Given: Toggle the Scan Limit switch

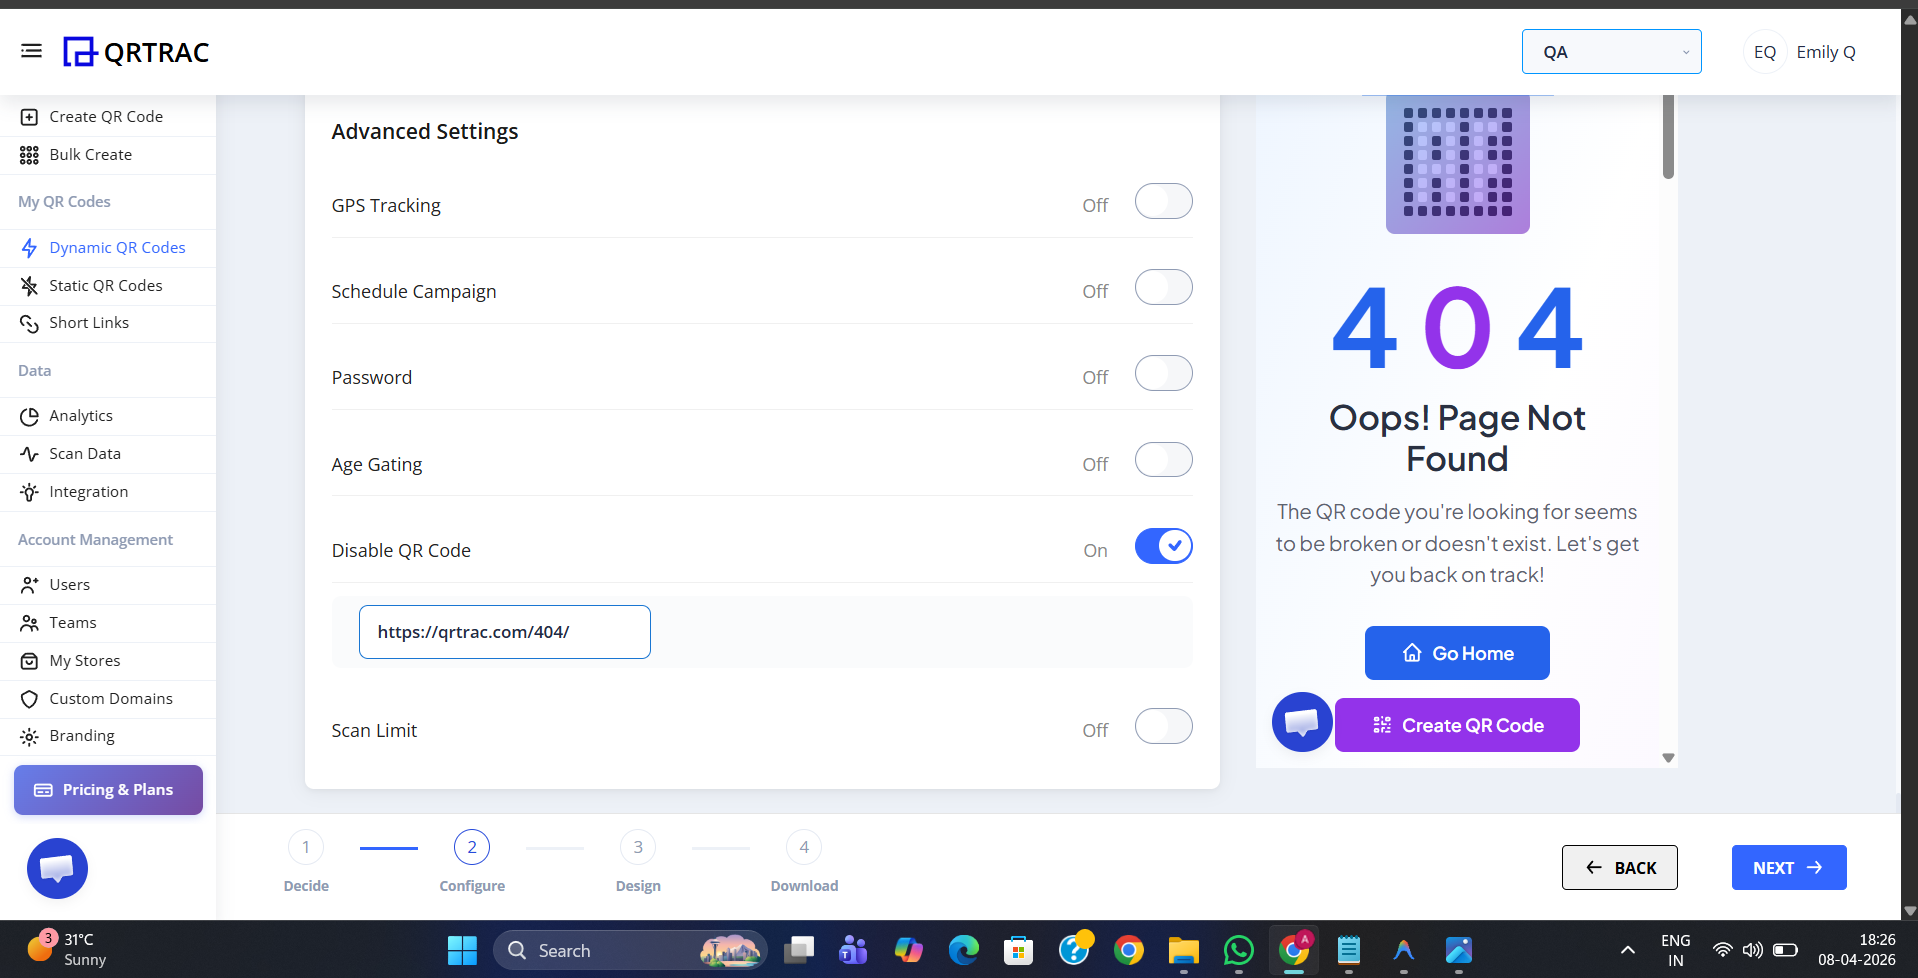Looking at the screenshot, I should click(x=1163, y=727).
